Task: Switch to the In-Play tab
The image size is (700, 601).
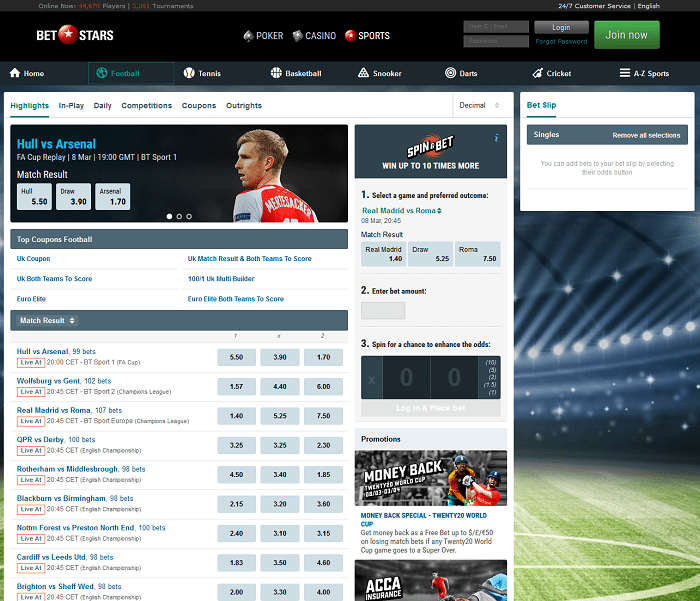Action: pos(71,105)
